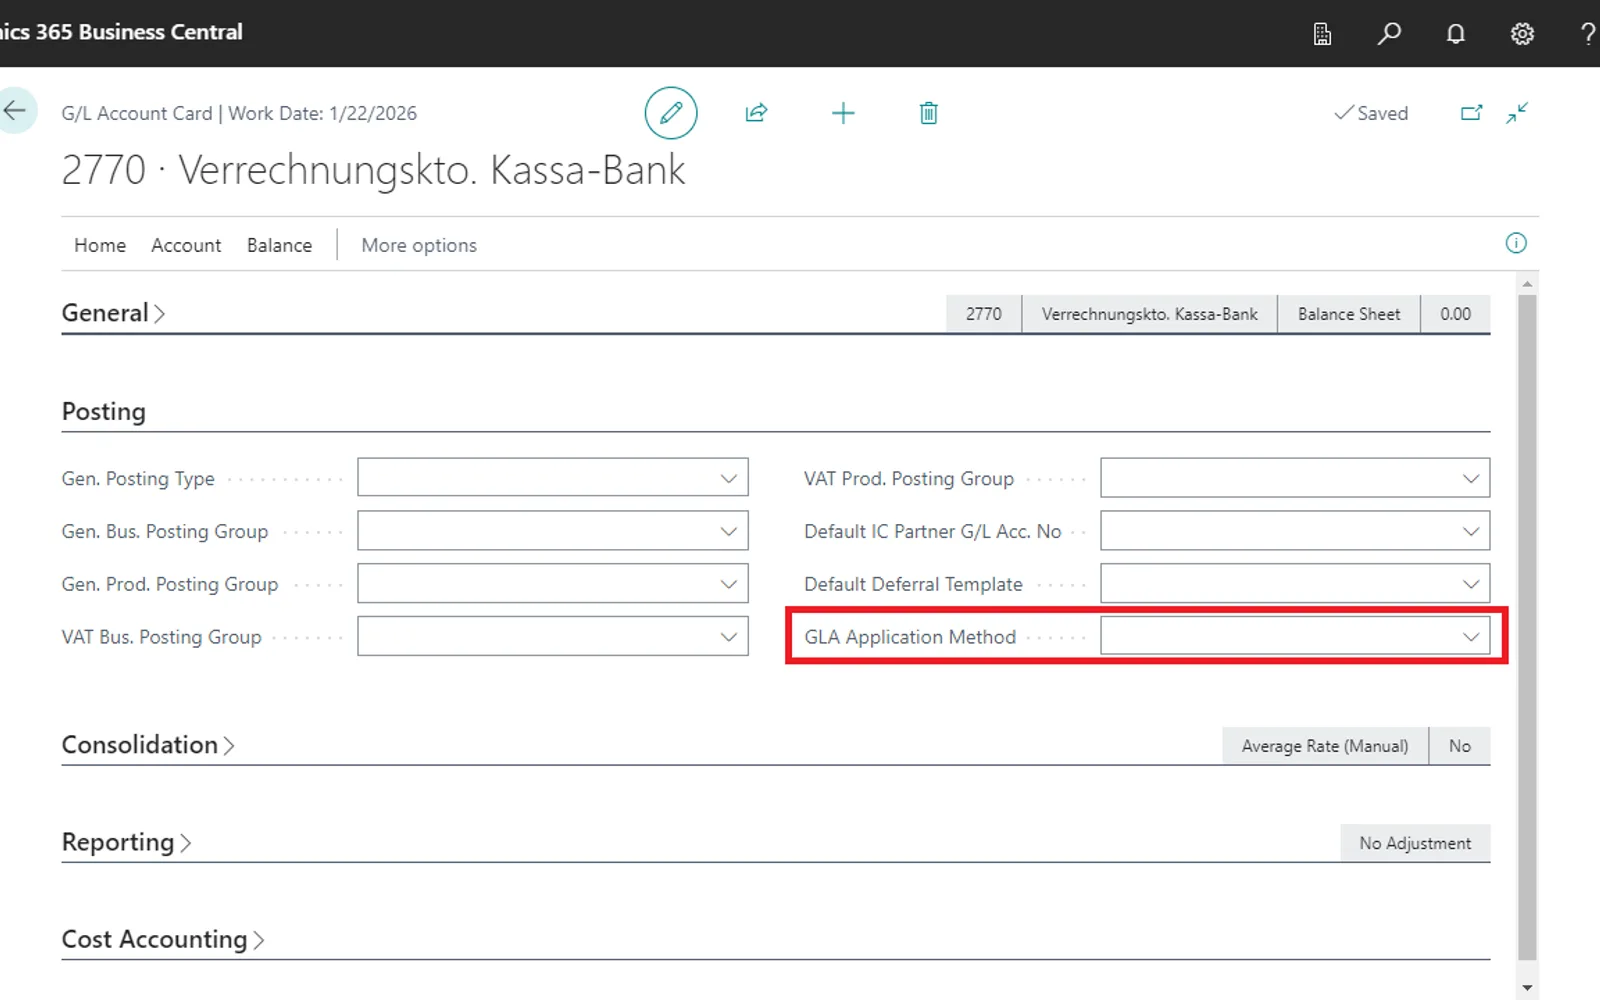Click the GLA Application Method label
Viewport: 1600px width, 1000px height.
910,637
